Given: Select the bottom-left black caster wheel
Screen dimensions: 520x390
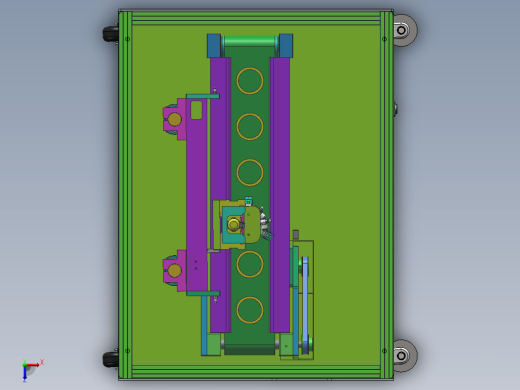Looking at the screenshot, I should click(x=110, y=359).
